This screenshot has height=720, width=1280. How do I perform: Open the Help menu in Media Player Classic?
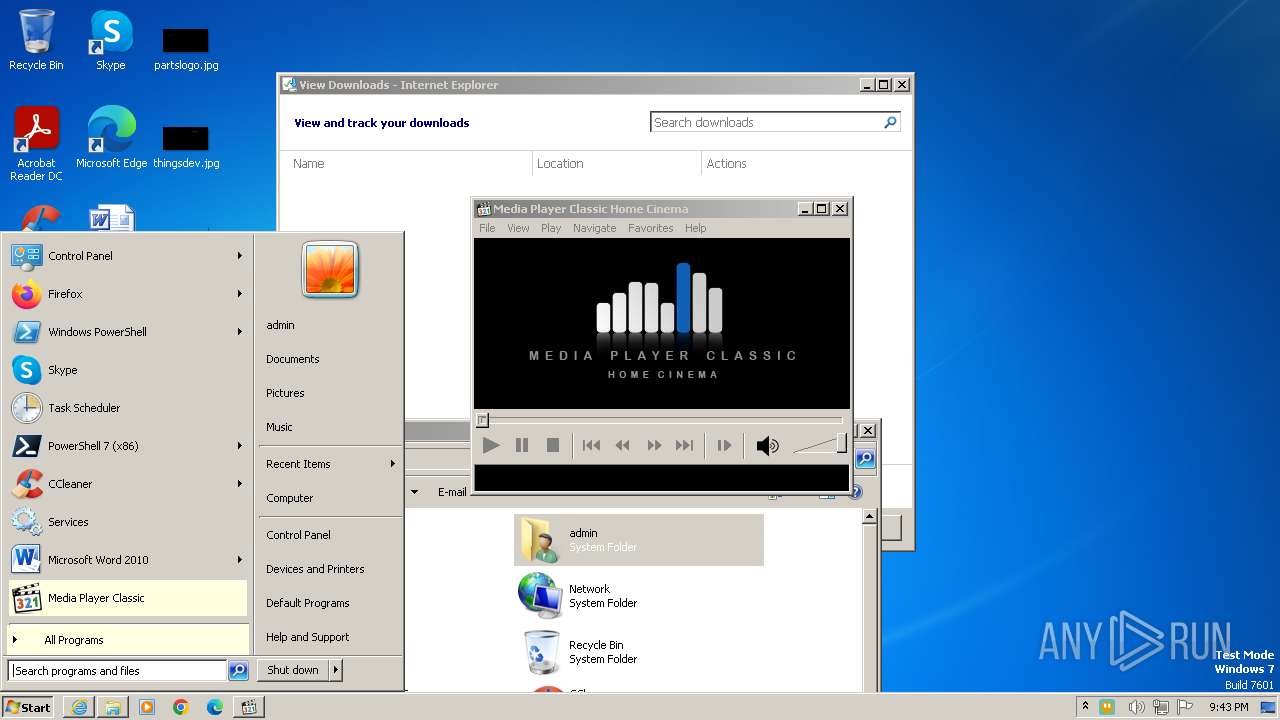(x=696, y=228)
